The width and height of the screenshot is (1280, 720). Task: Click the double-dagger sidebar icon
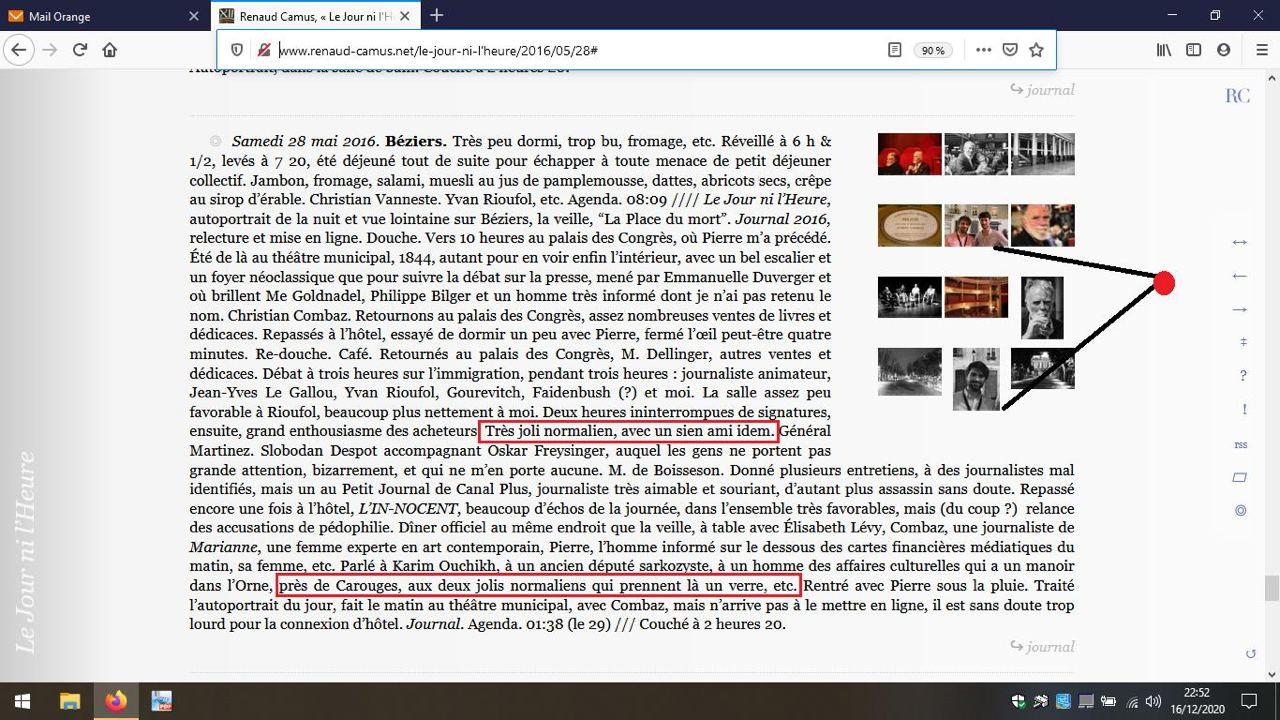pos(1243,342)
